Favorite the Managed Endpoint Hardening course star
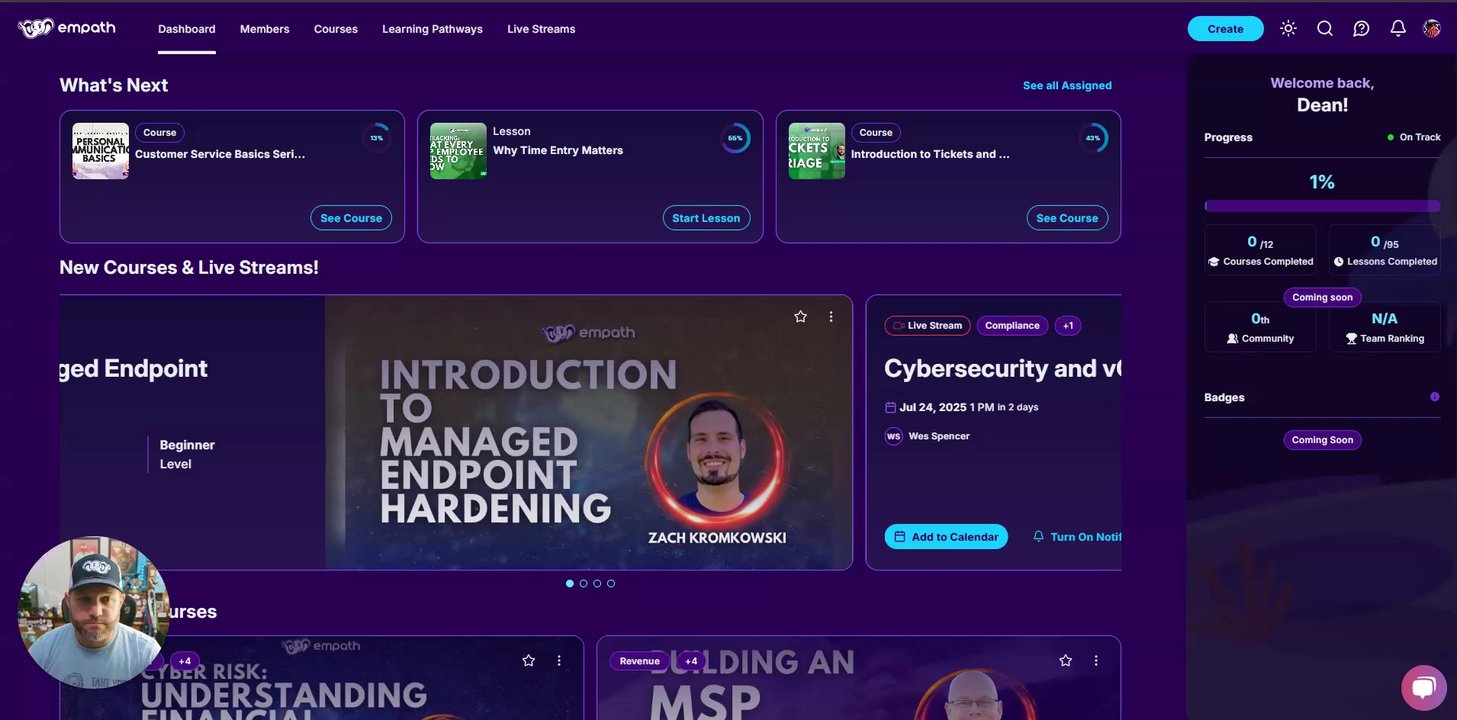The height and width of the screenshot is (720, 1457). 800,317
